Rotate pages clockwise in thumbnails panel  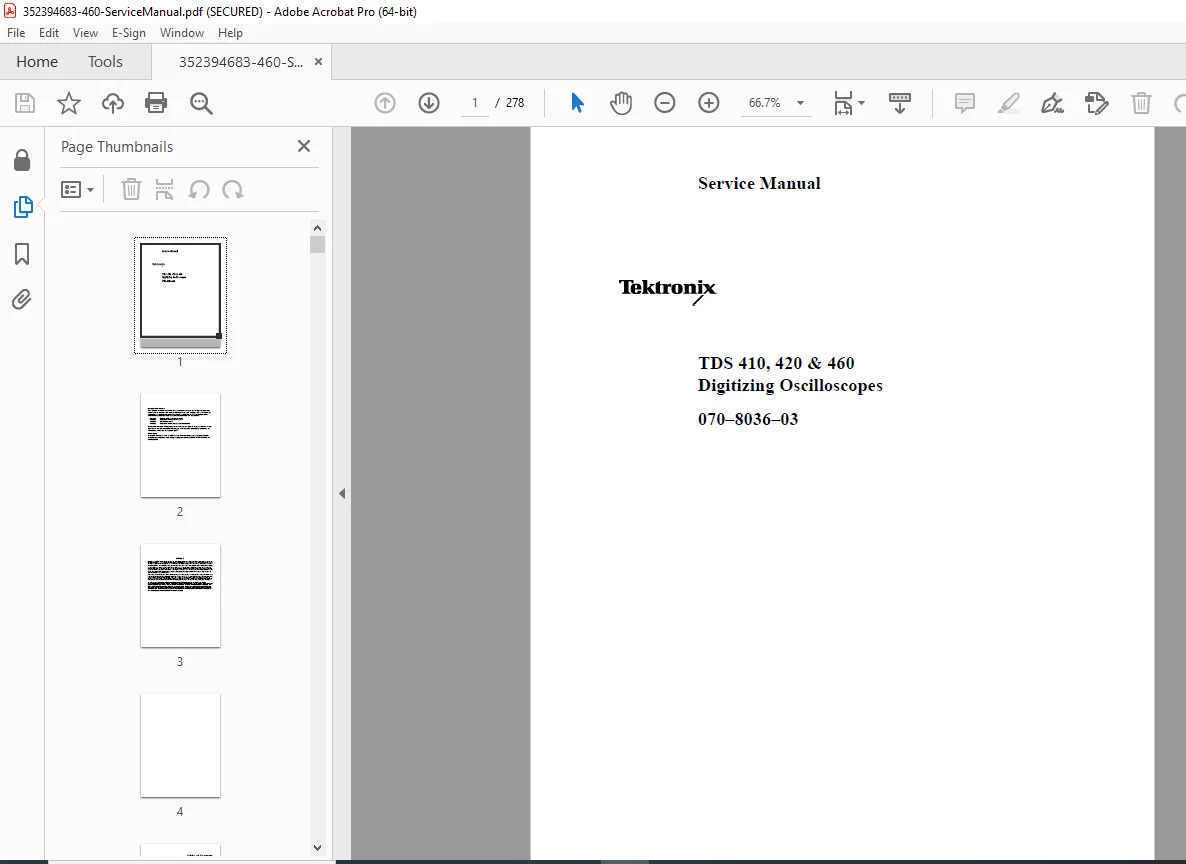point(233,189)
